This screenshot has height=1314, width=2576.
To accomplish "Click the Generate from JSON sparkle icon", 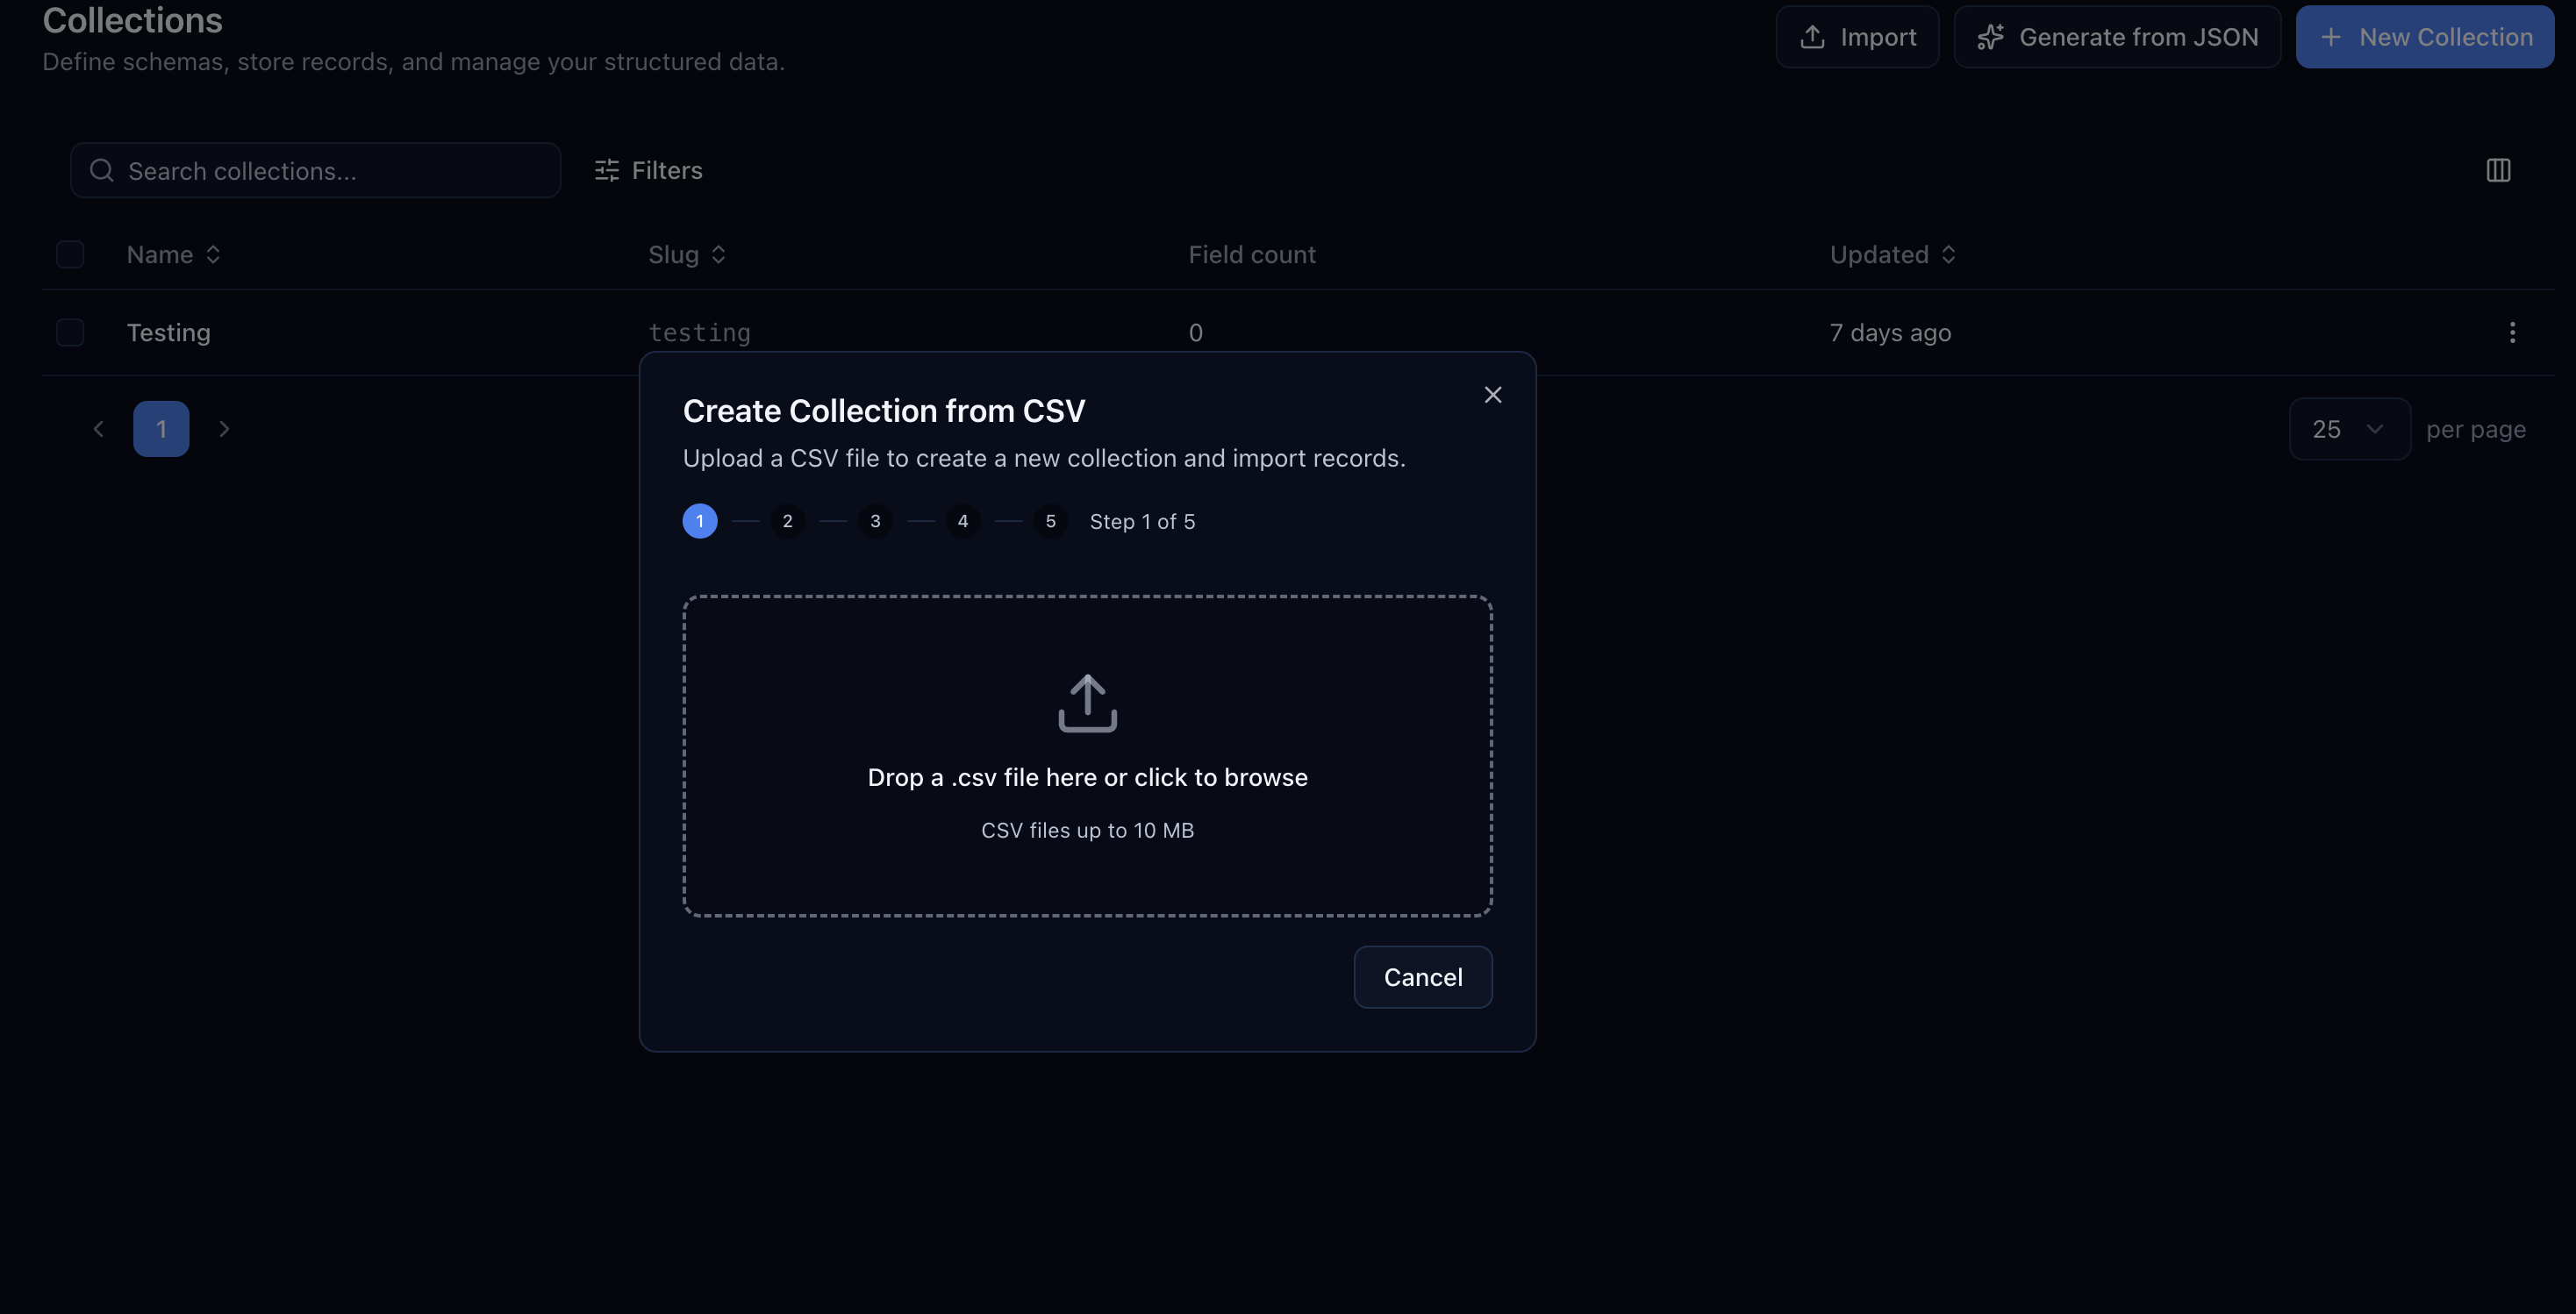I will point(1989,37).
